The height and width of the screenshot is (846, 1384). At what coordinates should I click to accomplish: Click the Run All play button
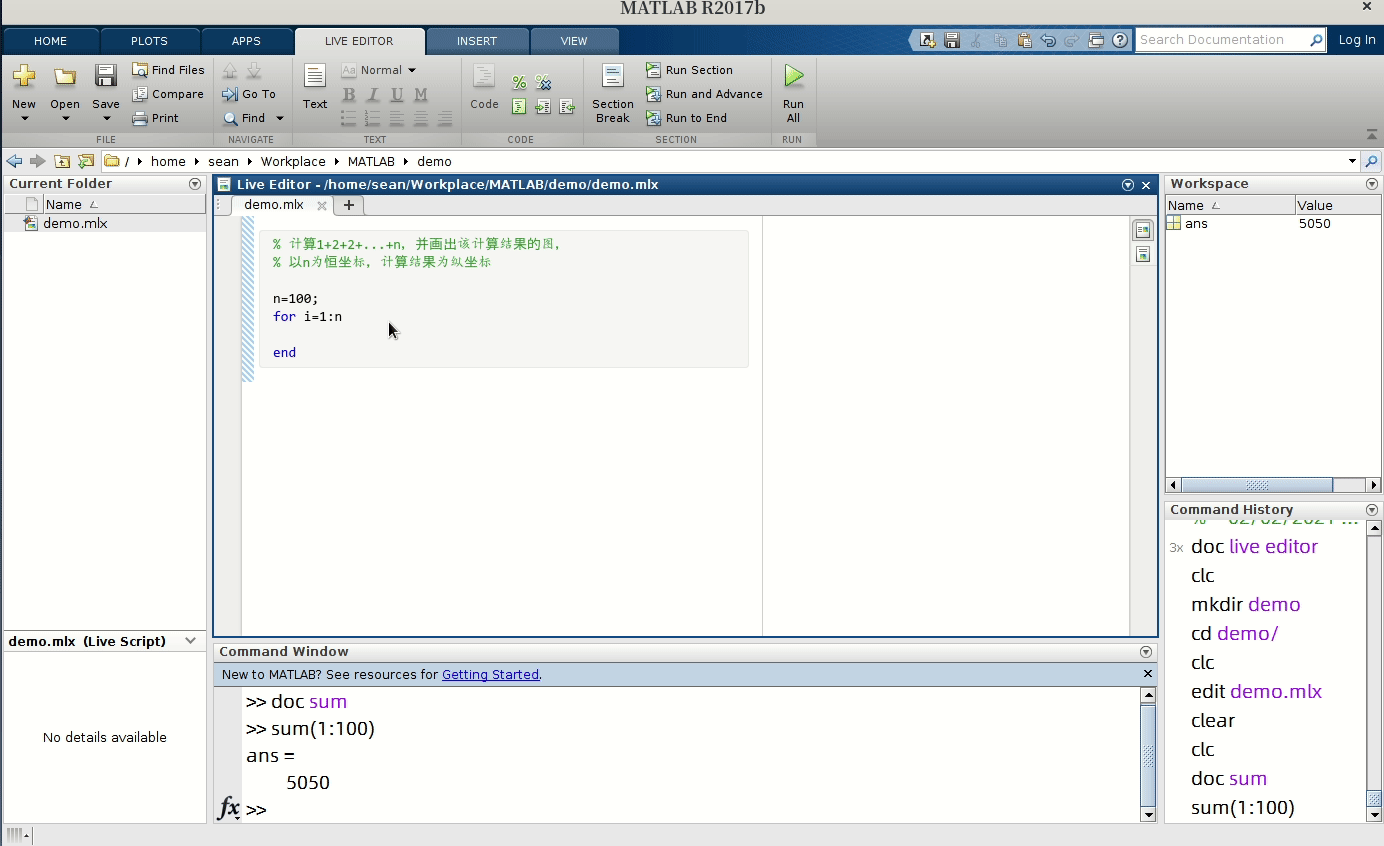click(x=793, y=76)
